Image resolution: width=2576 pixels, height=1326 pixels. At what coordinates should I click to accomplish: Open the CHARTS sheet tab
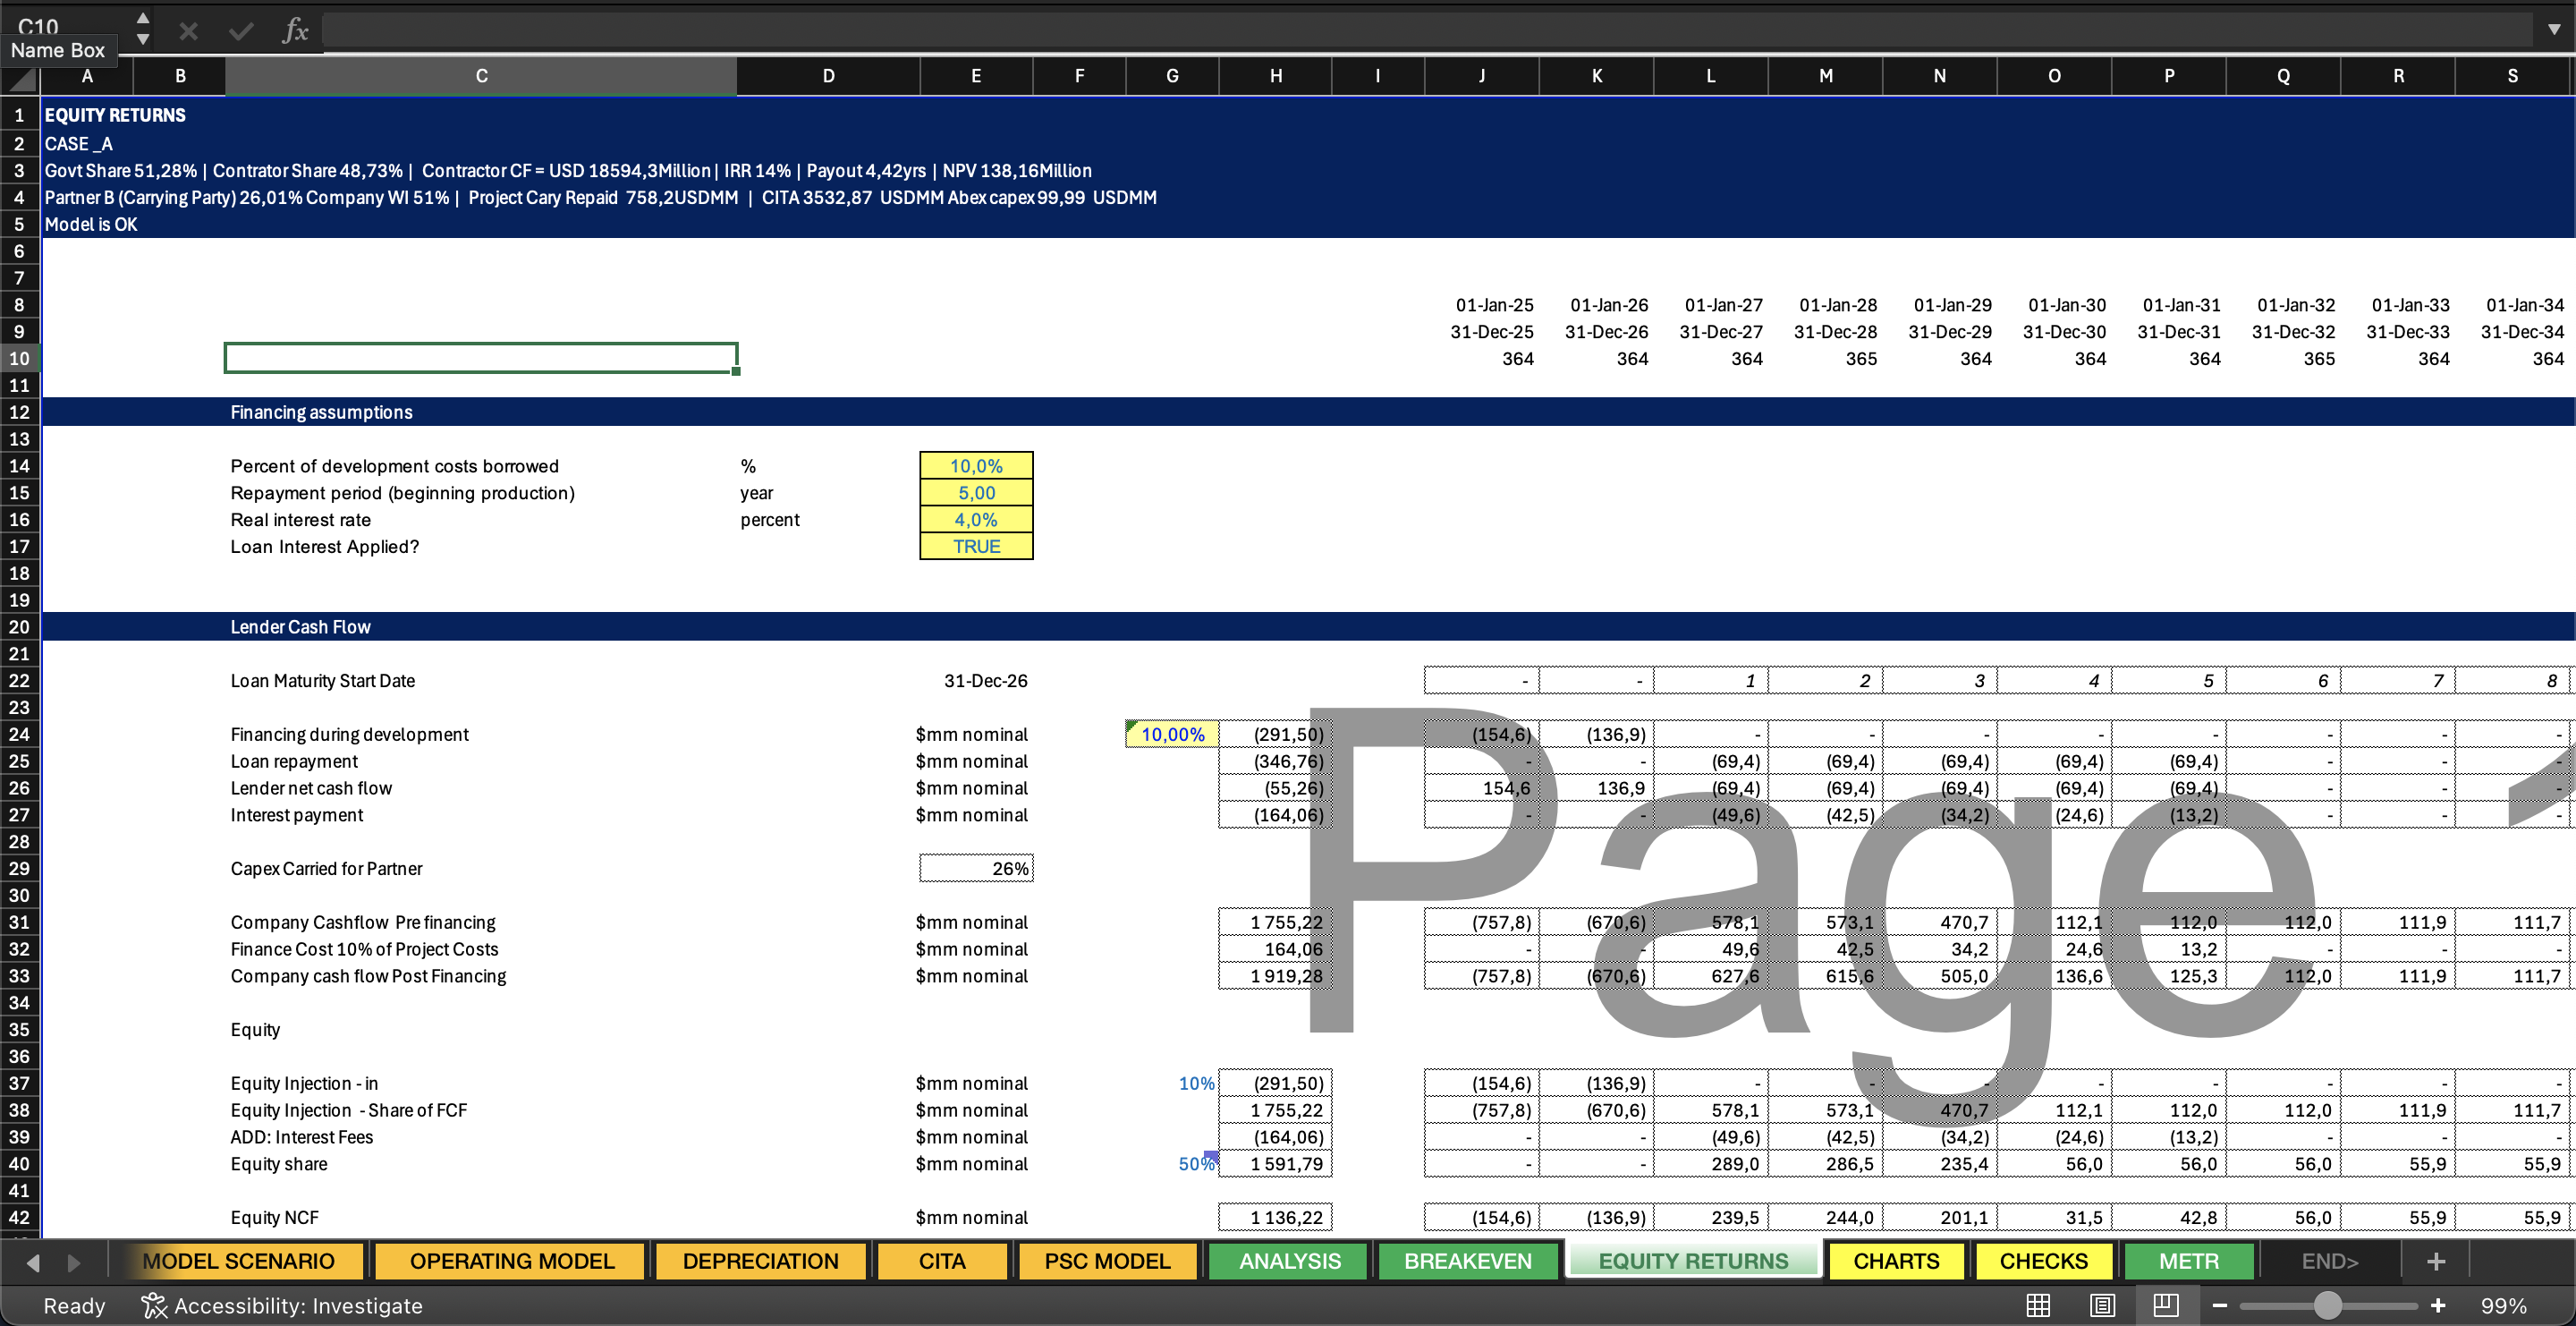tap(1896, 1261)
